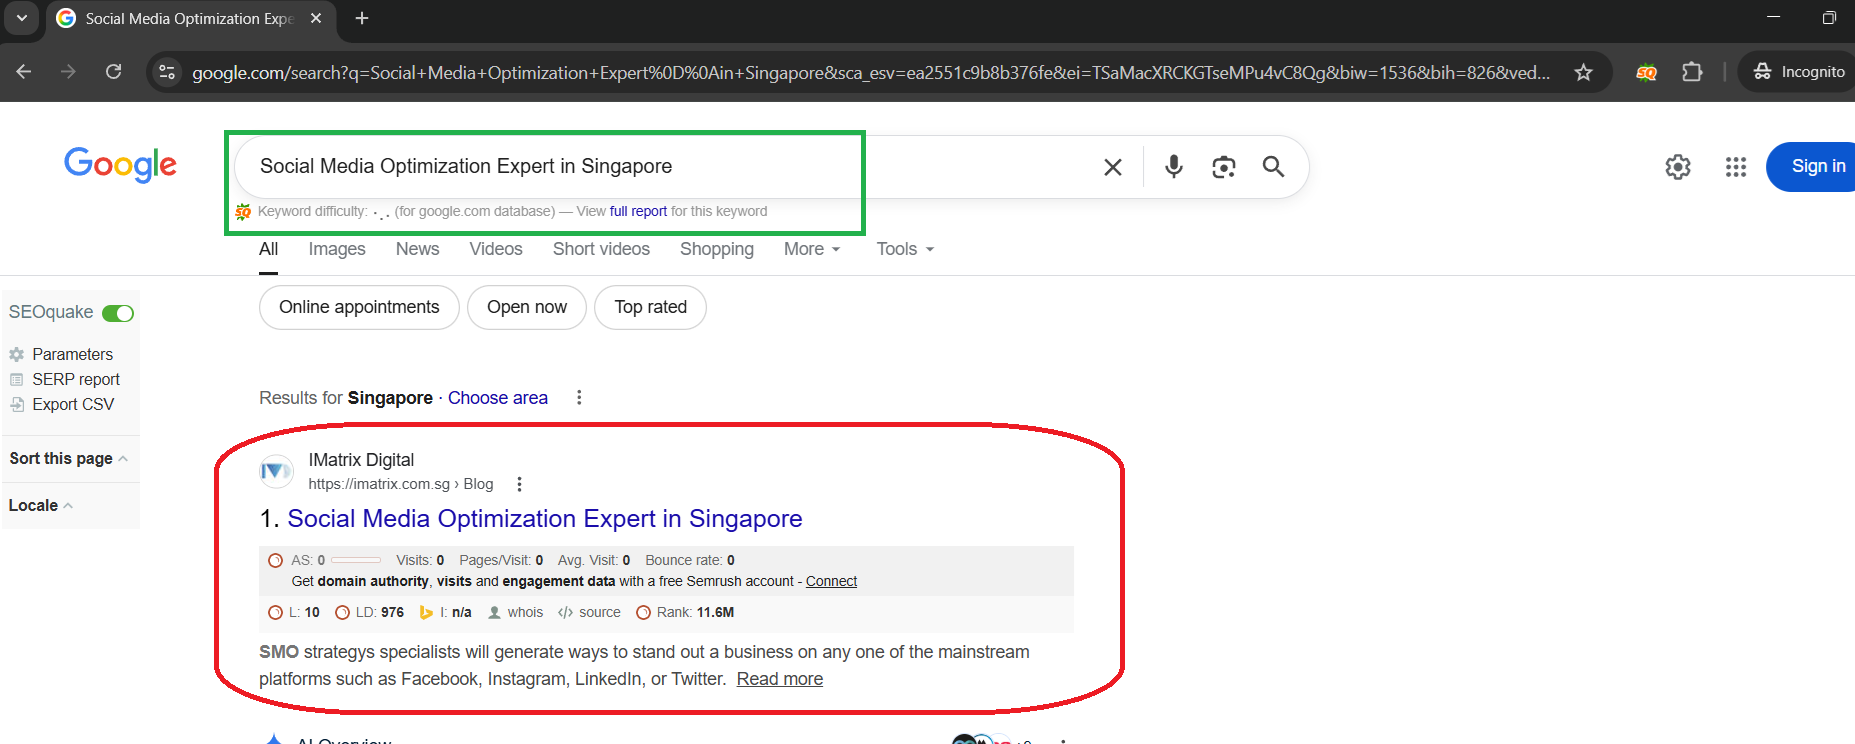Toggle the Top rated filter chip
The width and height of the screenshot is (1855, 744).
coord(650,307)
